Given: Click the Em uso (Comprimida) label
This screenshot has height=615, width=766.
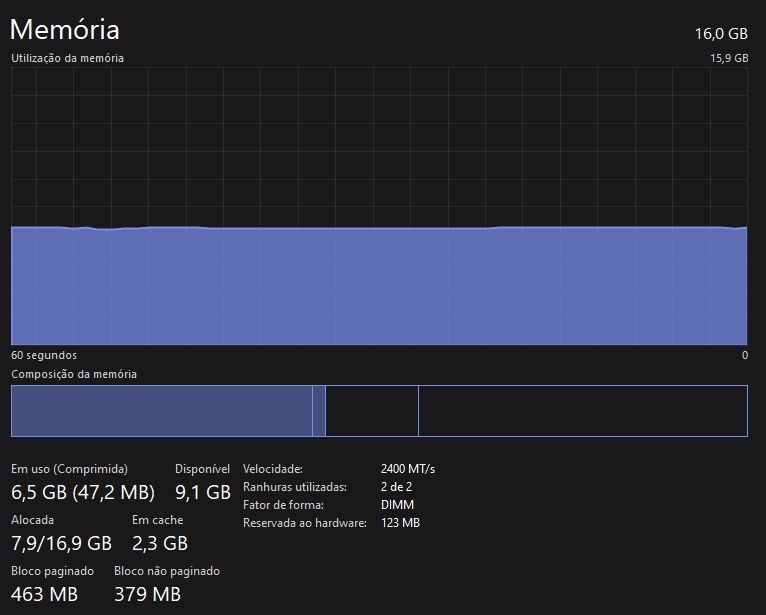Looking at the screenshot, I should click(69, 469).
